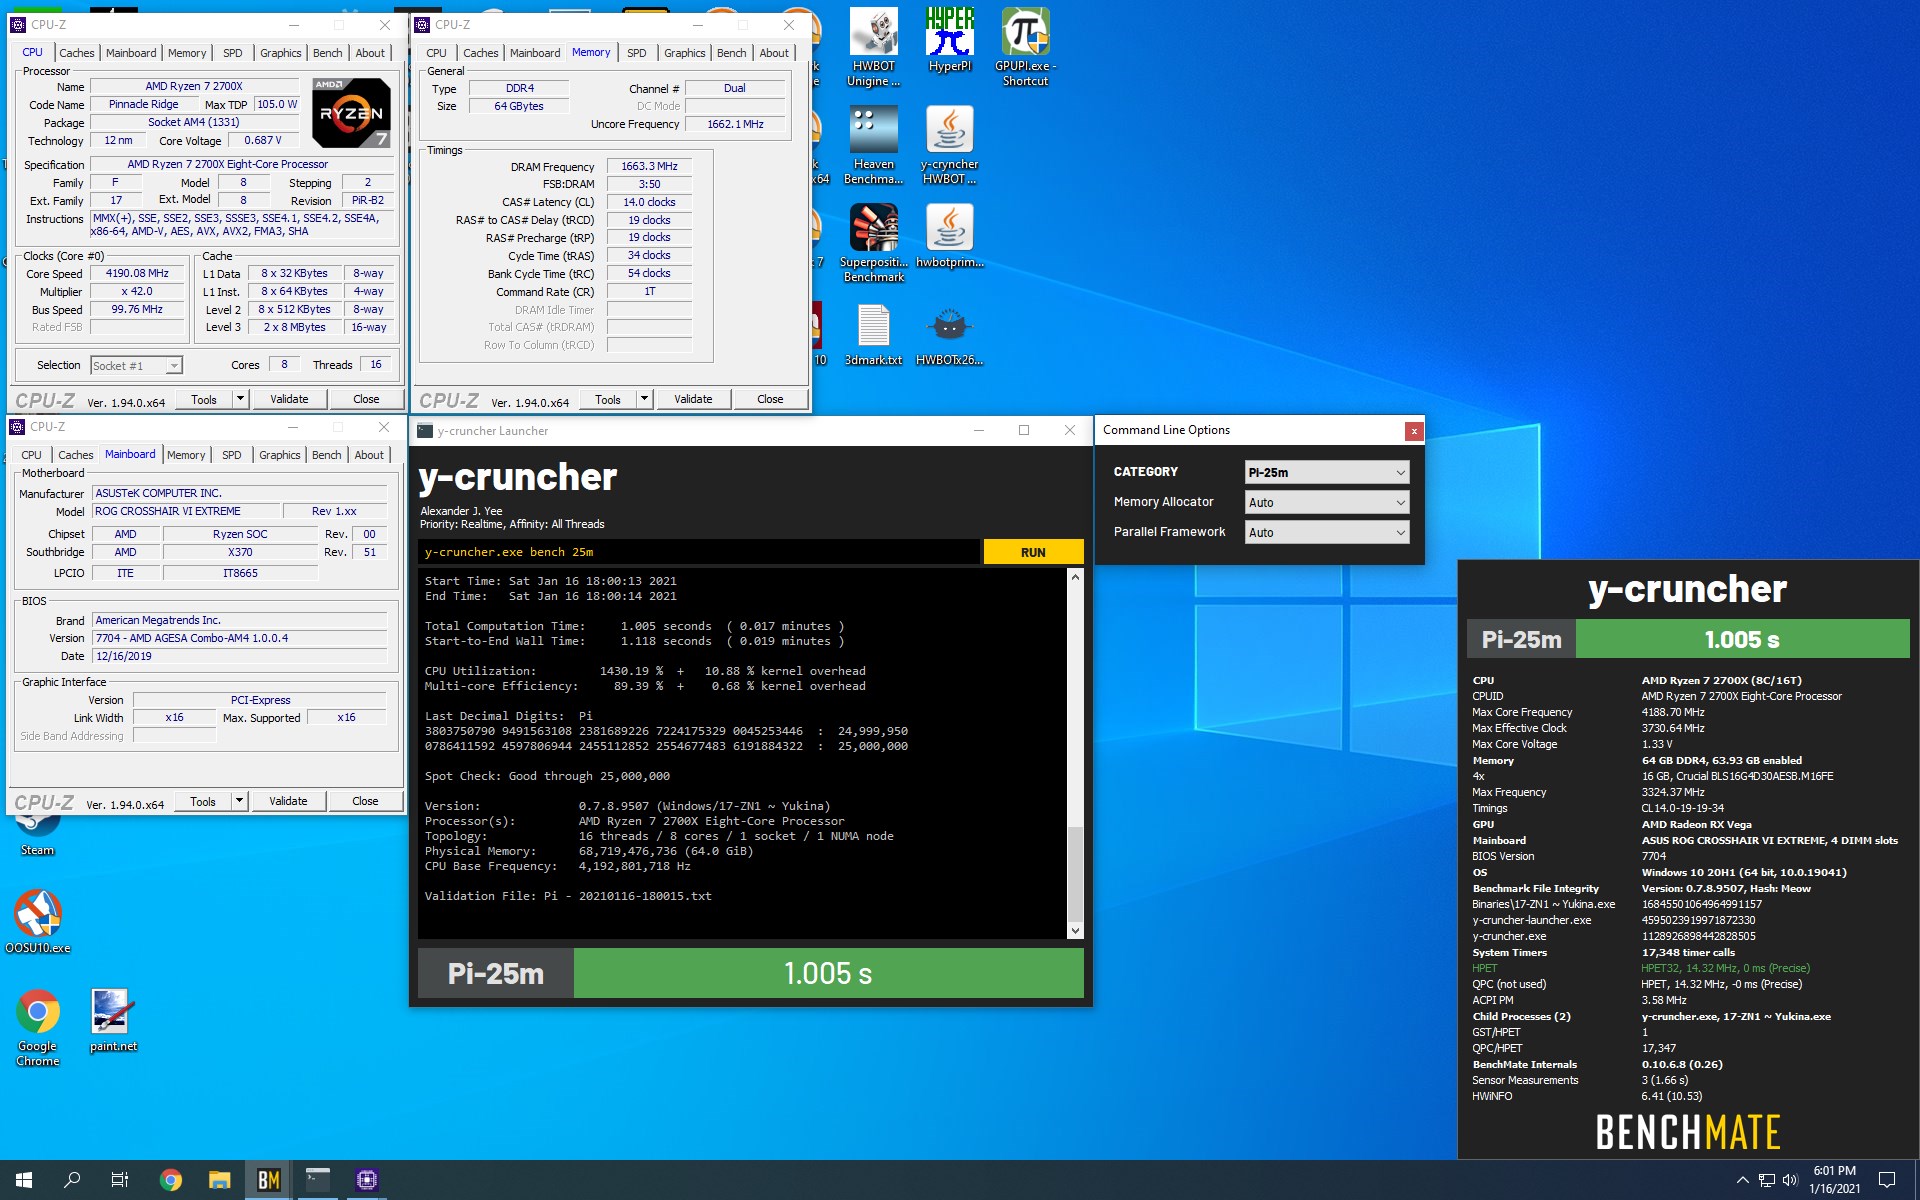Click the yellow RUN button
The height and width of the screenshot is (1200, 1920).
1033,552
